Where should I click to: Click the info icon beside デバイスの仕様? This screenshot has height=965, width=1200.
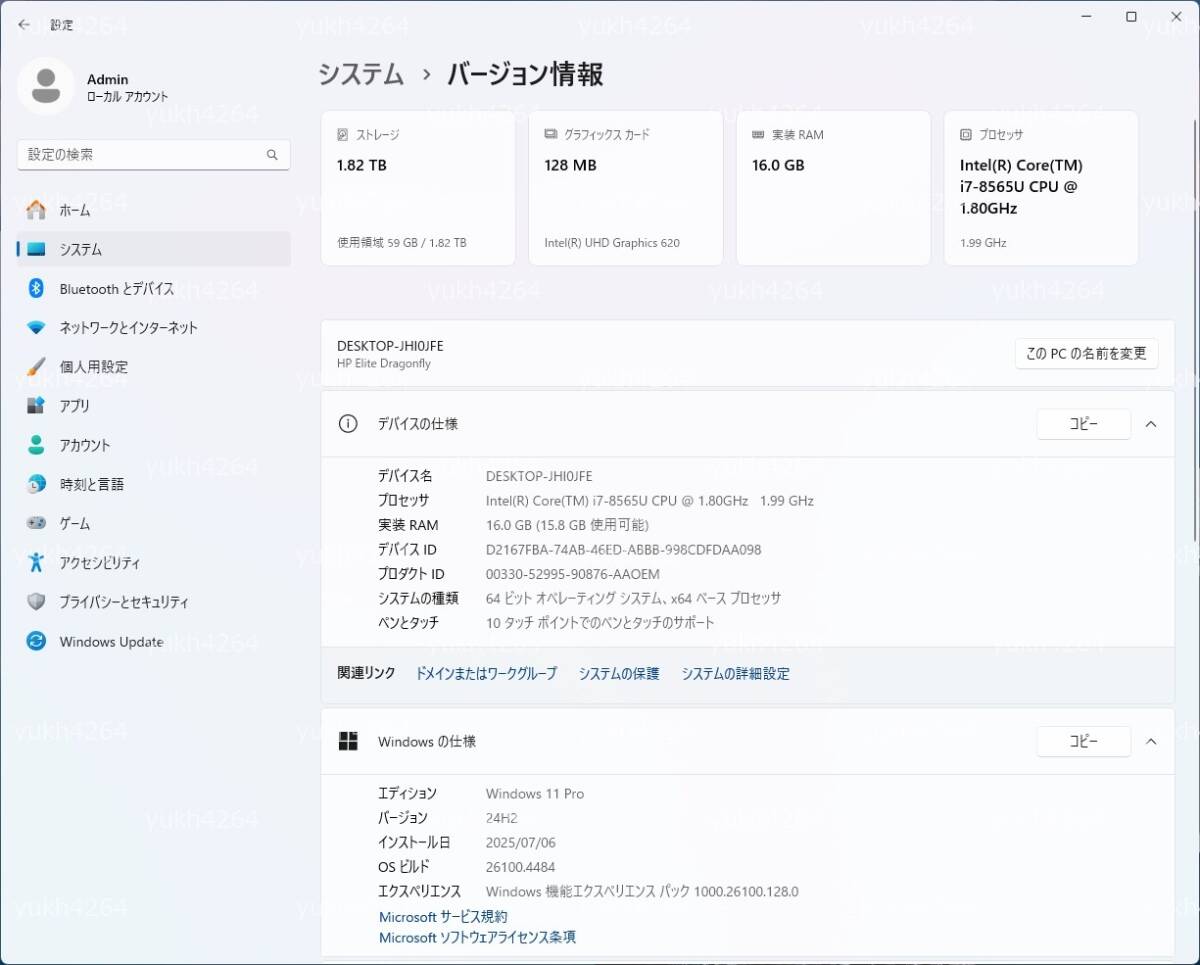click(x=348, y=423)
